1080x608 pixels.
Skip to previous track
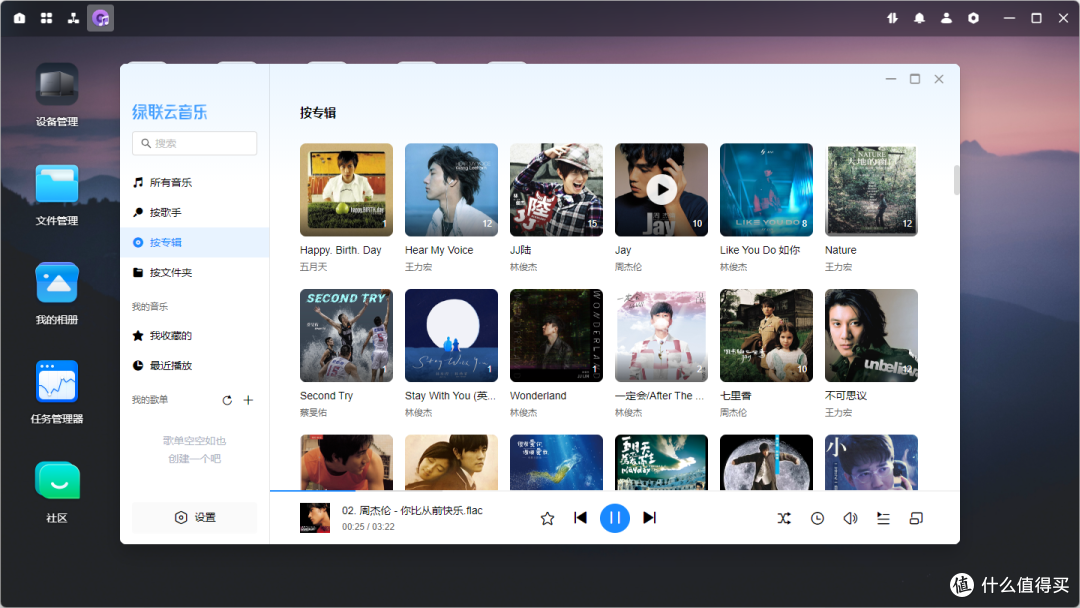pyautogui.click(x=580, y=518)
